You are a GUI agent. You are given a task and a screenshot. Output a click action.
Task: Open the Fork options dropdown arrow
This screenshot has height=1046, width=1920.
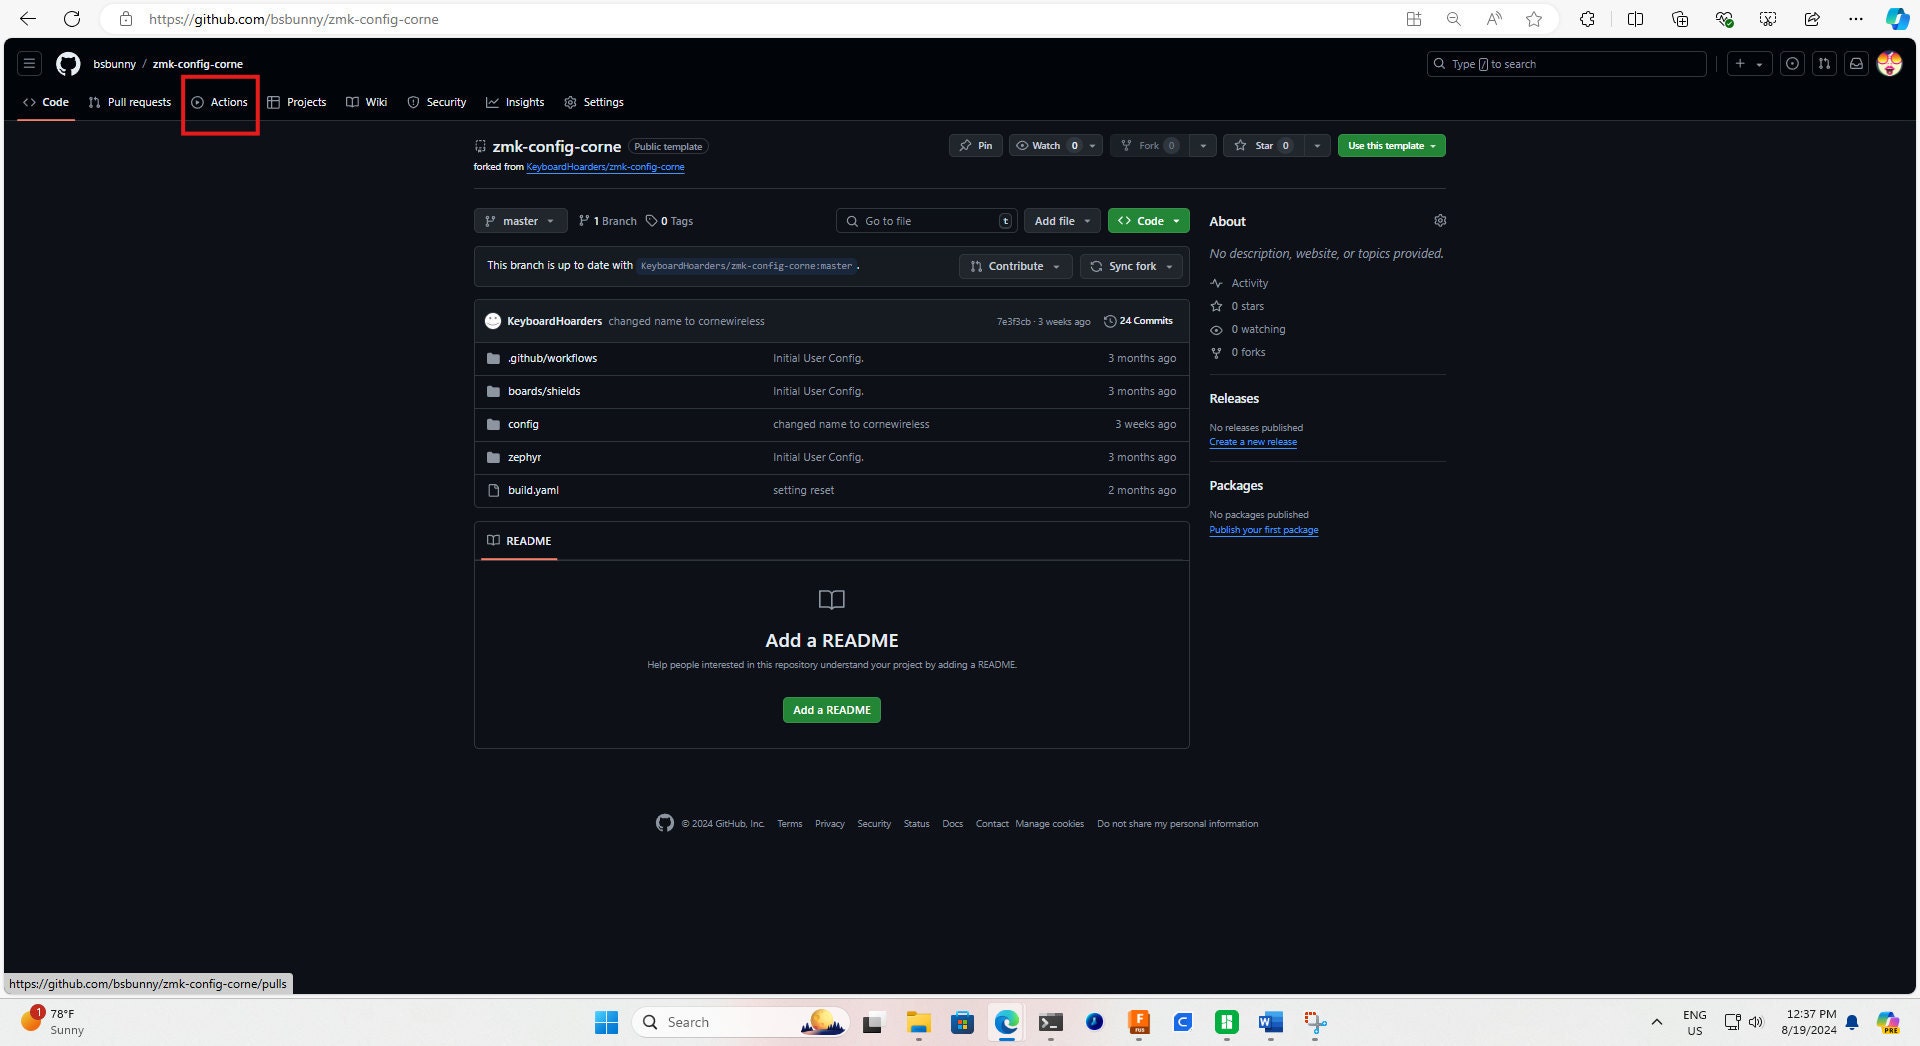point(1203,146)
